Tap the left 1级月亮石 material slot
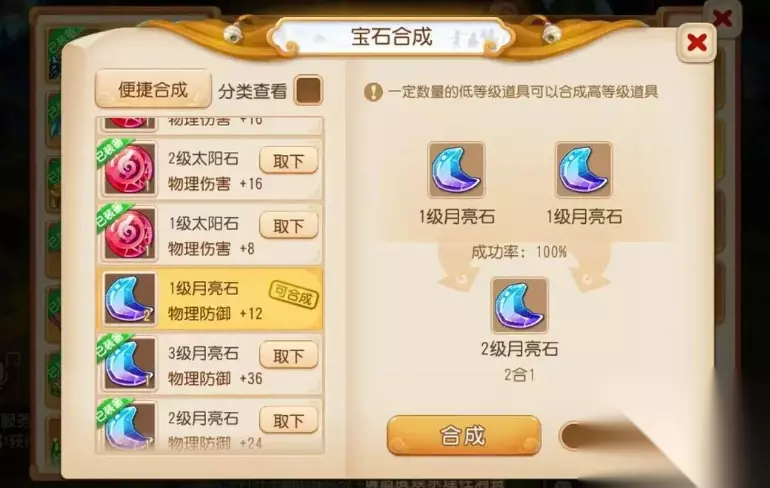This screenshot has width=770, height=488. pyautogui.click(x=456, y=170)
